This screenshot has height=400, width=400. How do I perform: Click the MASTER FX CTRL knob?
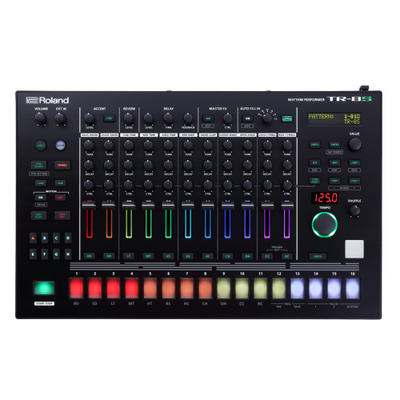[228, 118]
